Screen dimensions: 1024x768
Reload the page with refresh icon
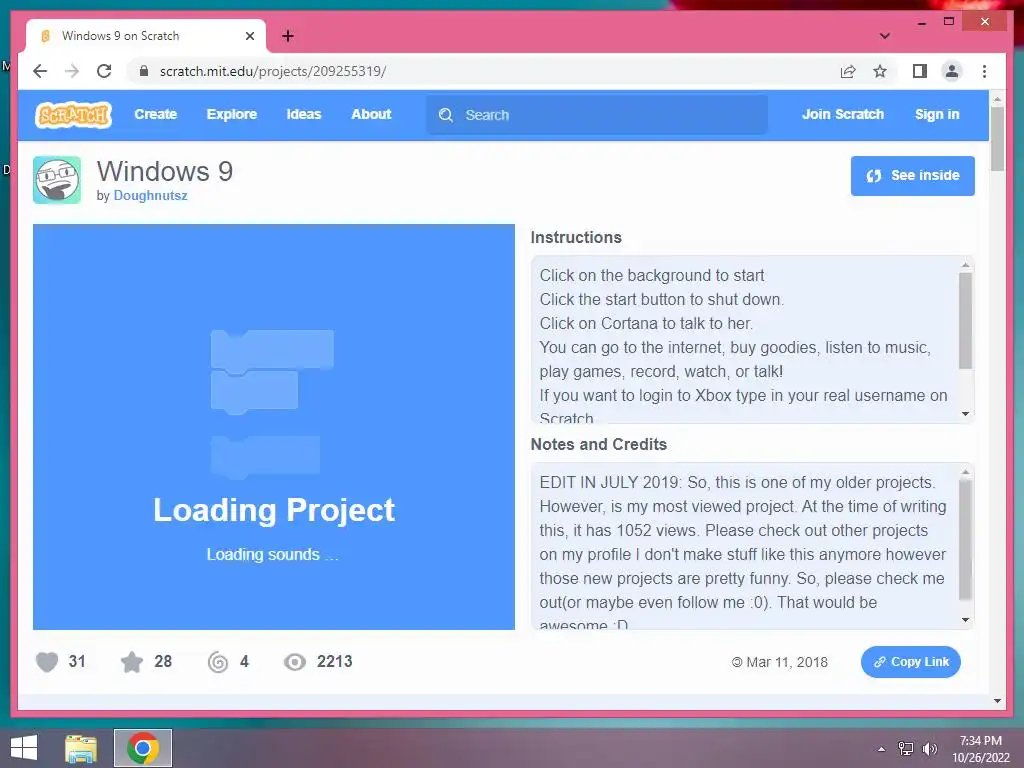pyautogui.click(x=104, y=71)
